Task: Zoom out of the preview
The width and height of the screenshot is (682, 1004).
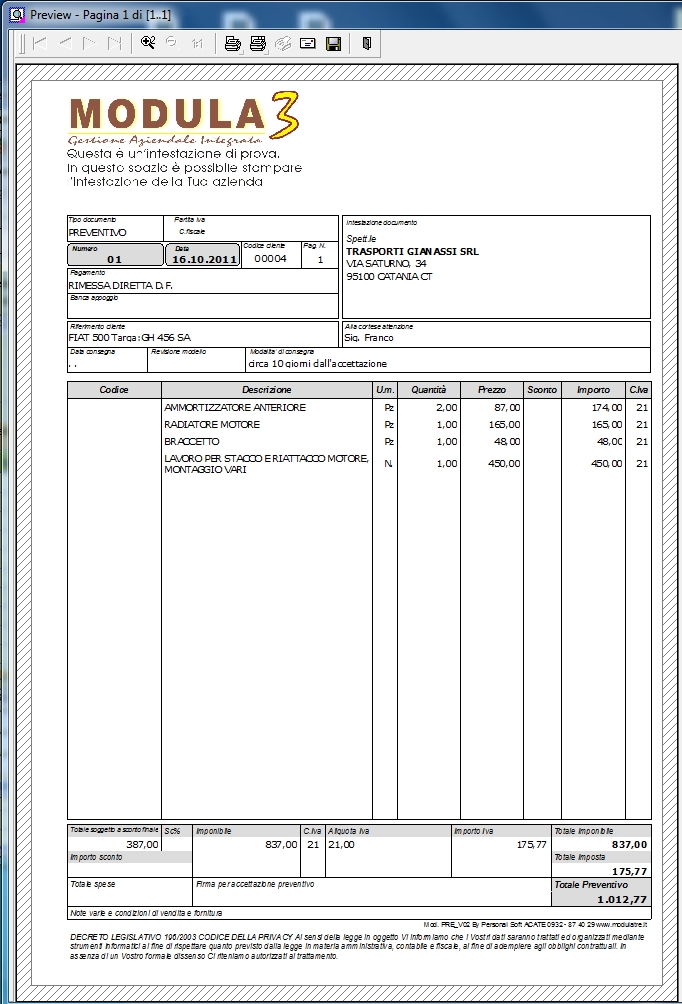Action: tap(172, 43)
